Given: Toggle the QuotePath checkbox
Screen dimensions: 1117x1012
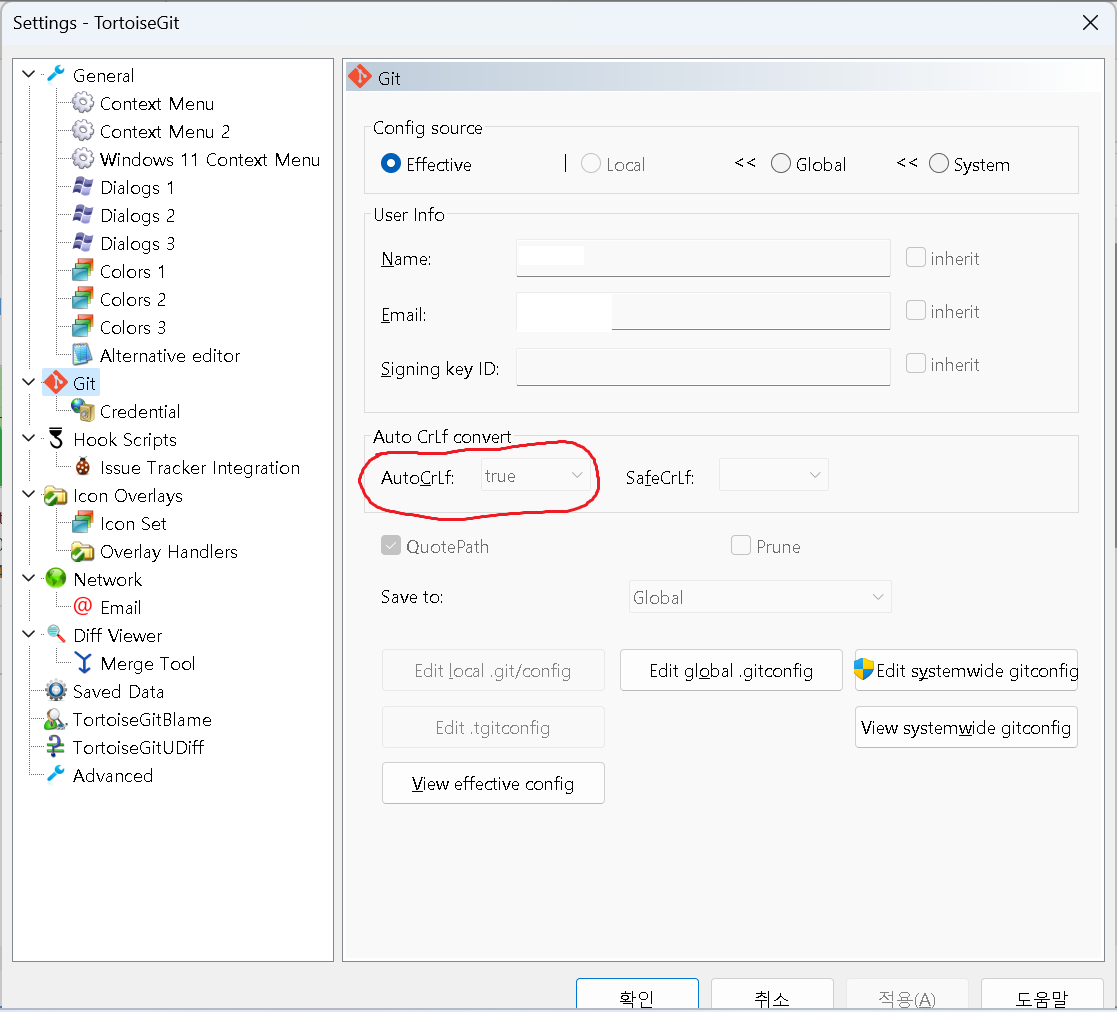Looking at the screenshot, I should [x=391, y=546].
